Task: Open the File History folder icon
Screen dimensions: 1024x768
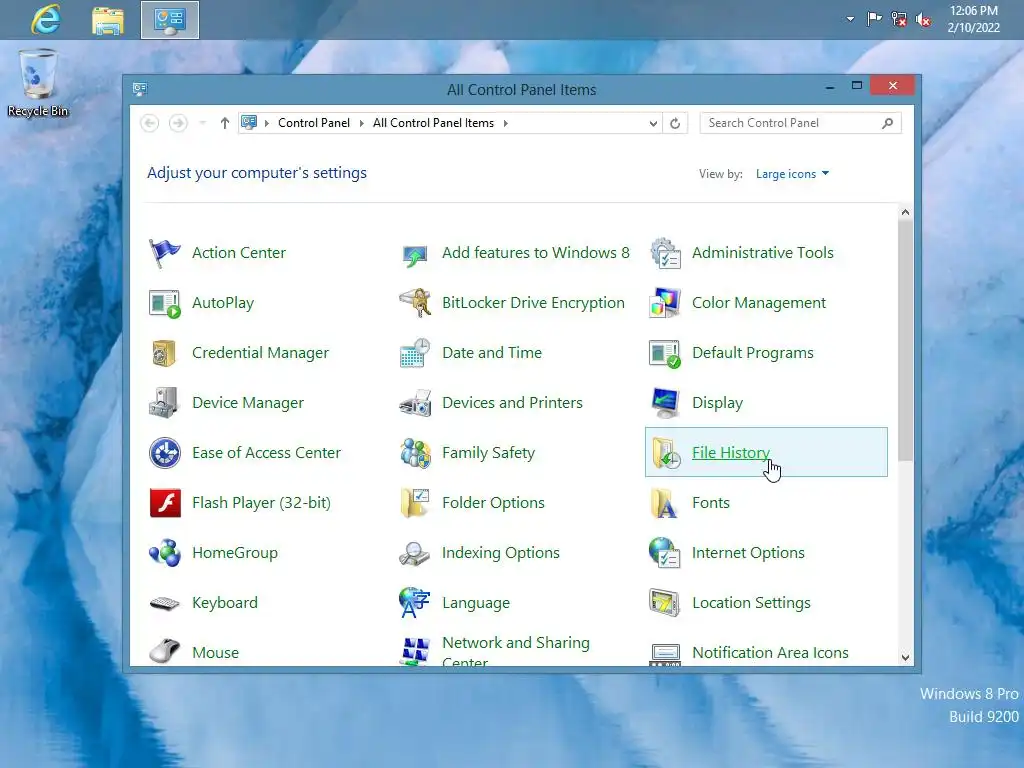Action: (x=665, y=453)
